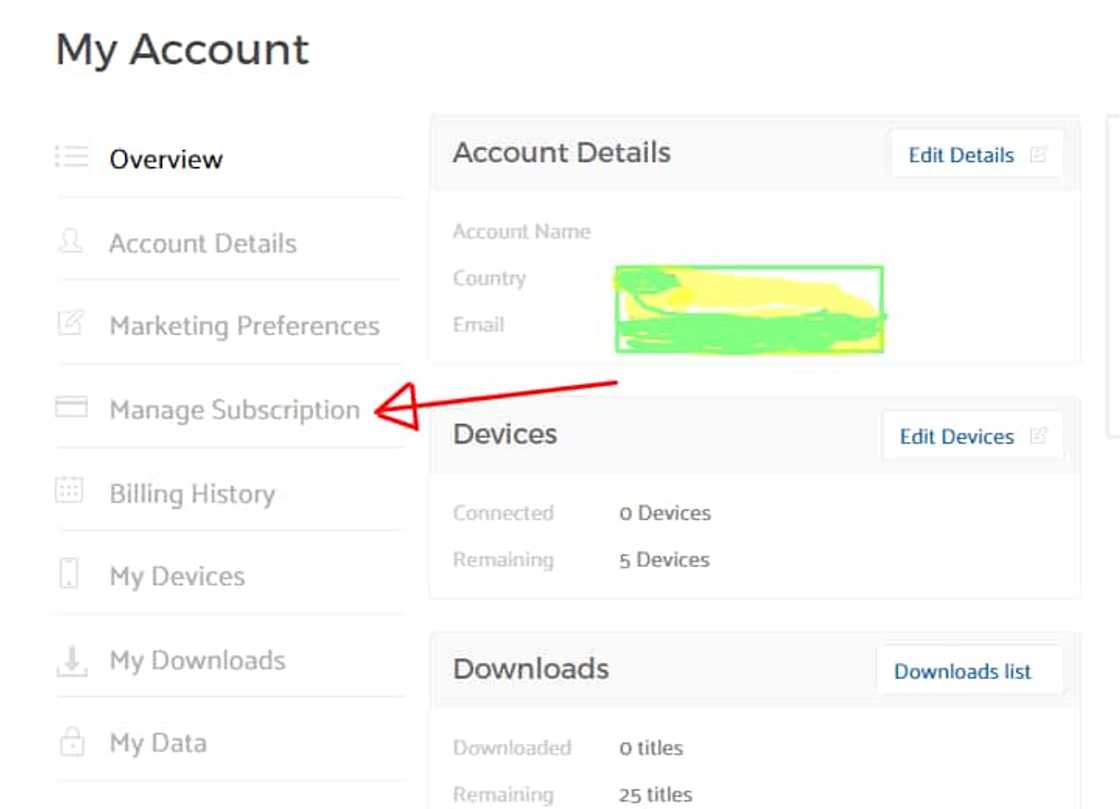
Task: Select Overview in the sidebar
Action: [166, 159]
